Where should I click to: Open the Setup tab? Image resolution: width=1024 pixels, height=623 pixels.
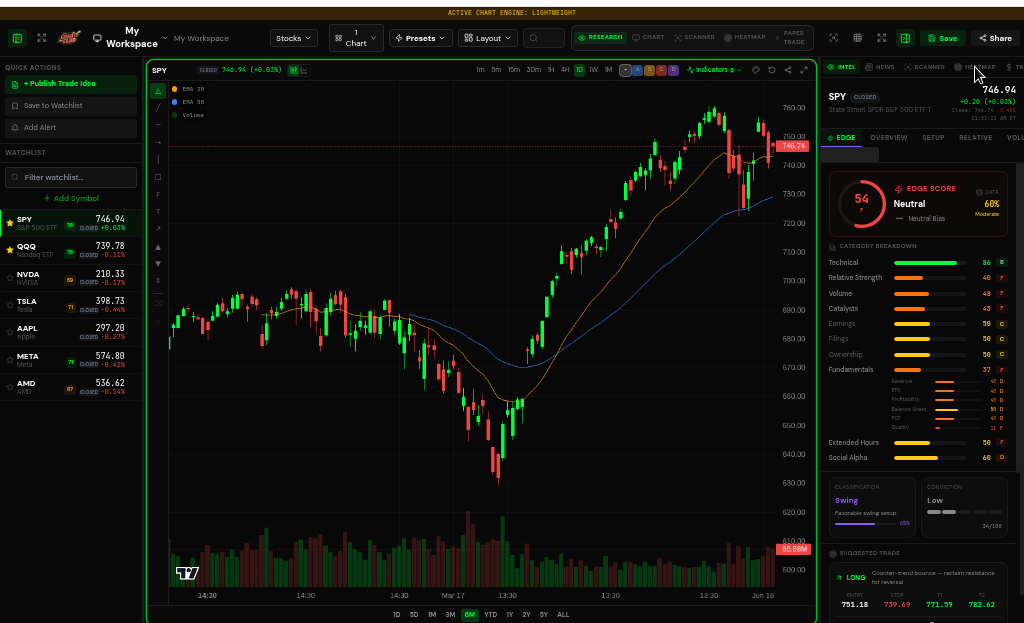tap(933, 138)
